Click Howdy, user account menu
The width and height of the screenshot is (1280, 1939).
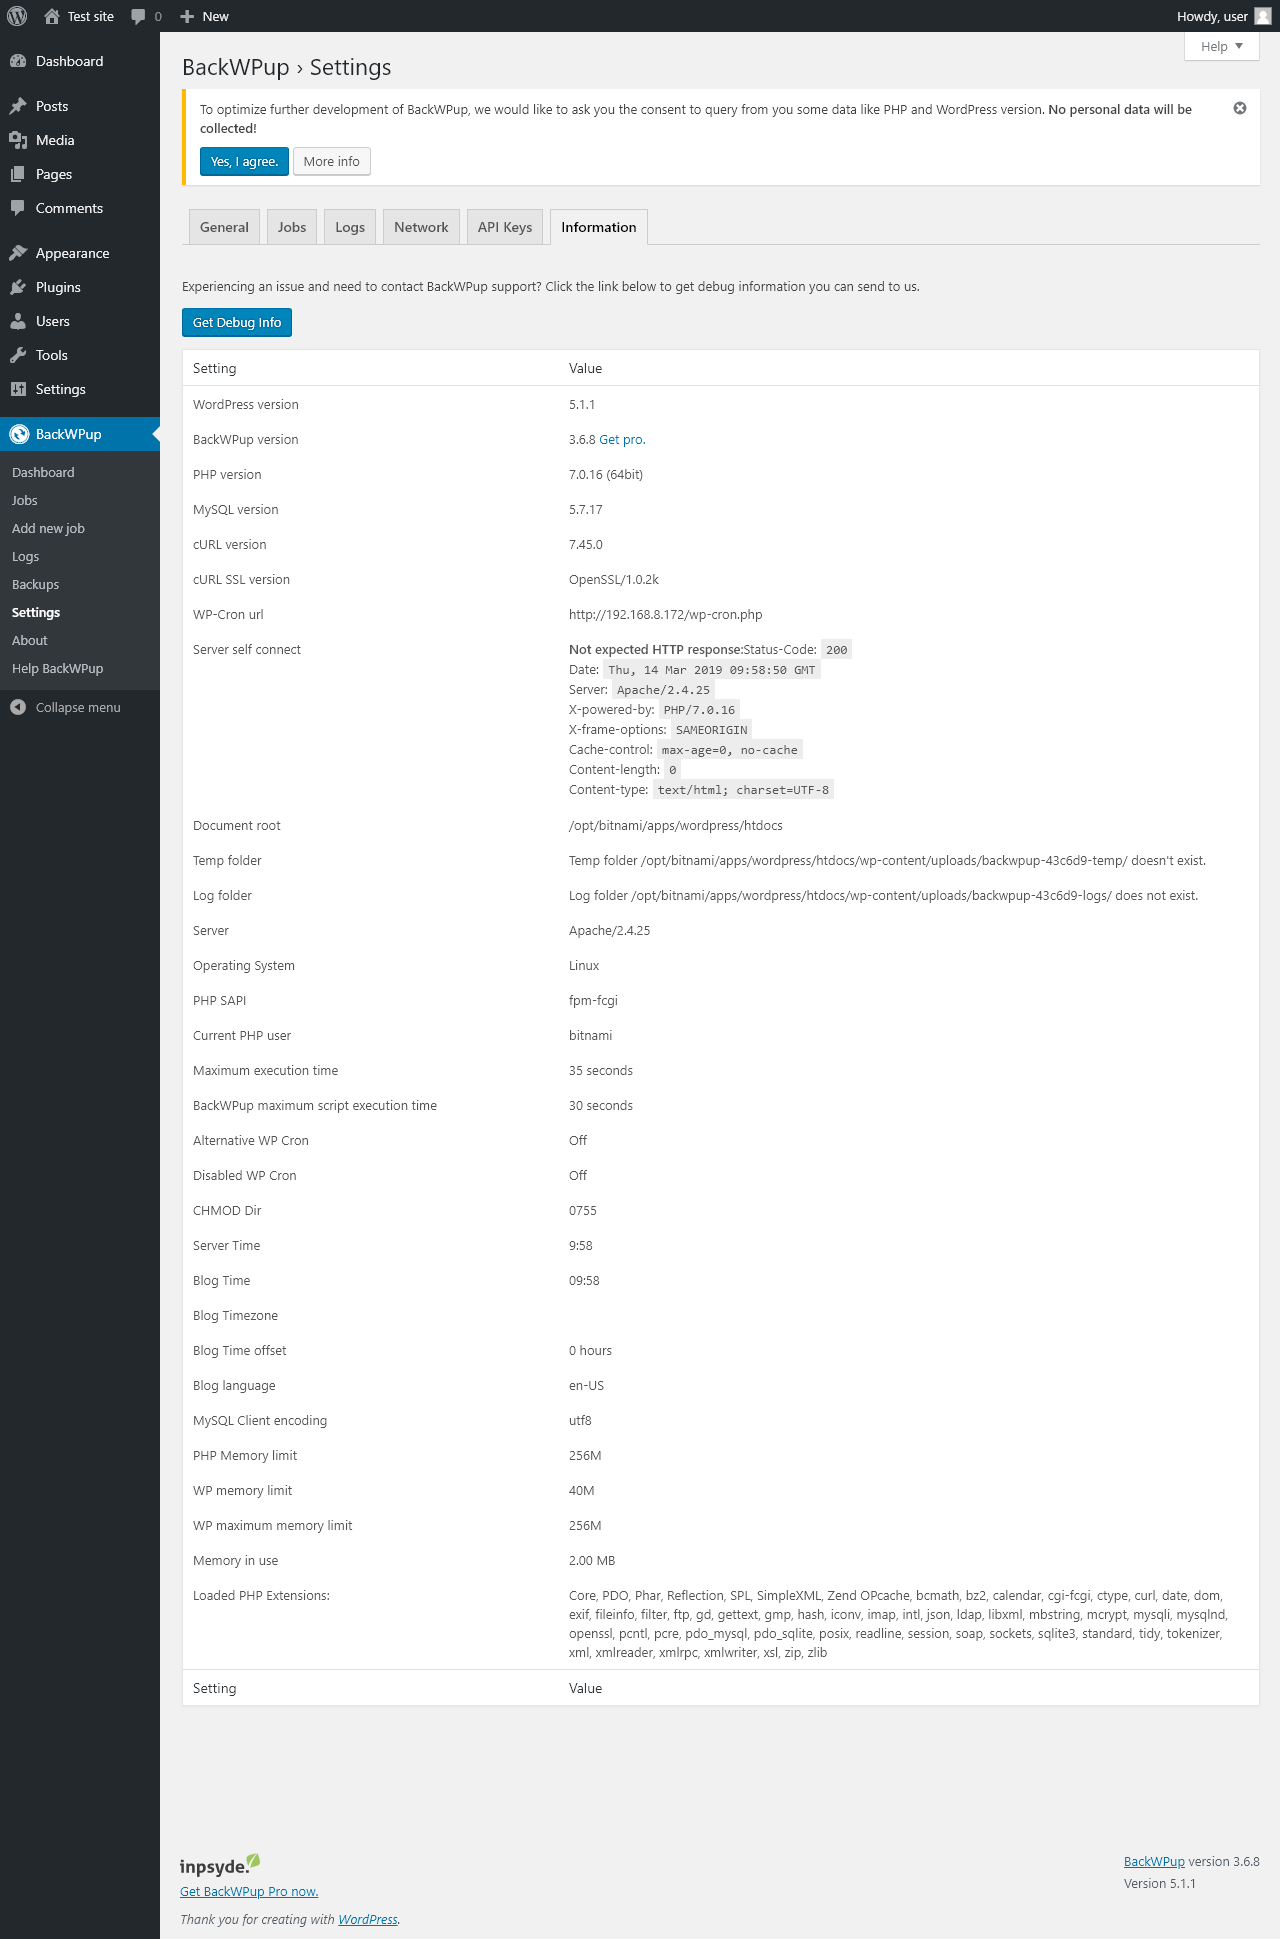coord(1224,16)
